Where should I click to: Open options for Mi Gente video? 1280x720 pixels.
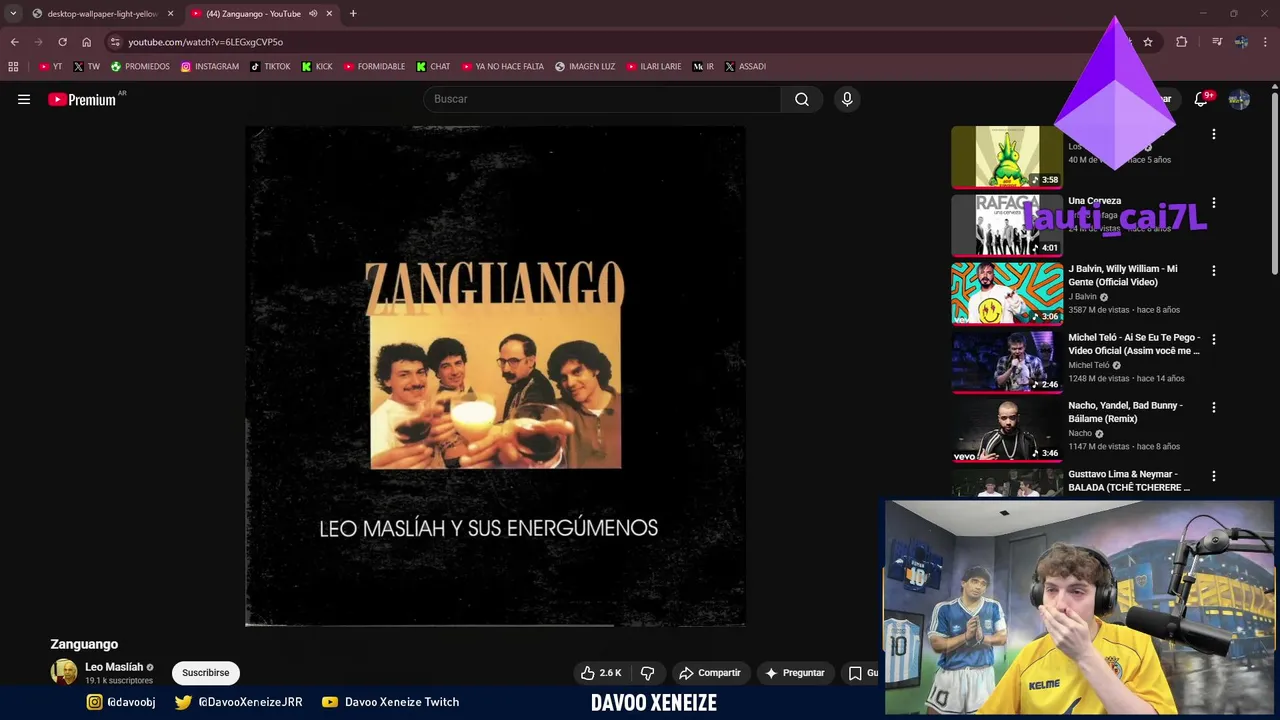pos(1214,270)
